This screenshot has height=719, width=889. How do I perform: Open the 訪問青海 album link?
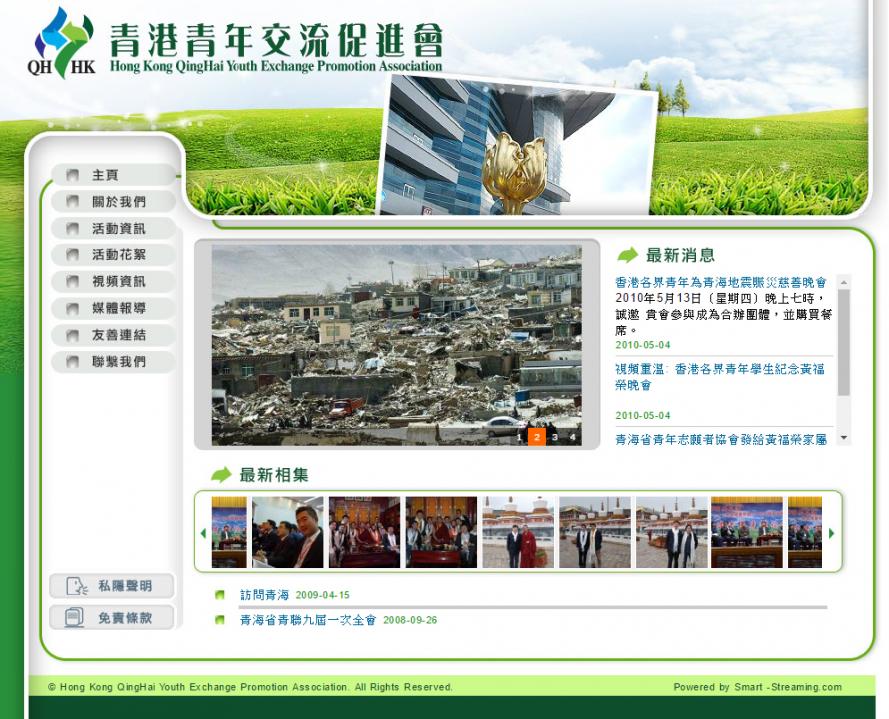[x=264, y=595]
